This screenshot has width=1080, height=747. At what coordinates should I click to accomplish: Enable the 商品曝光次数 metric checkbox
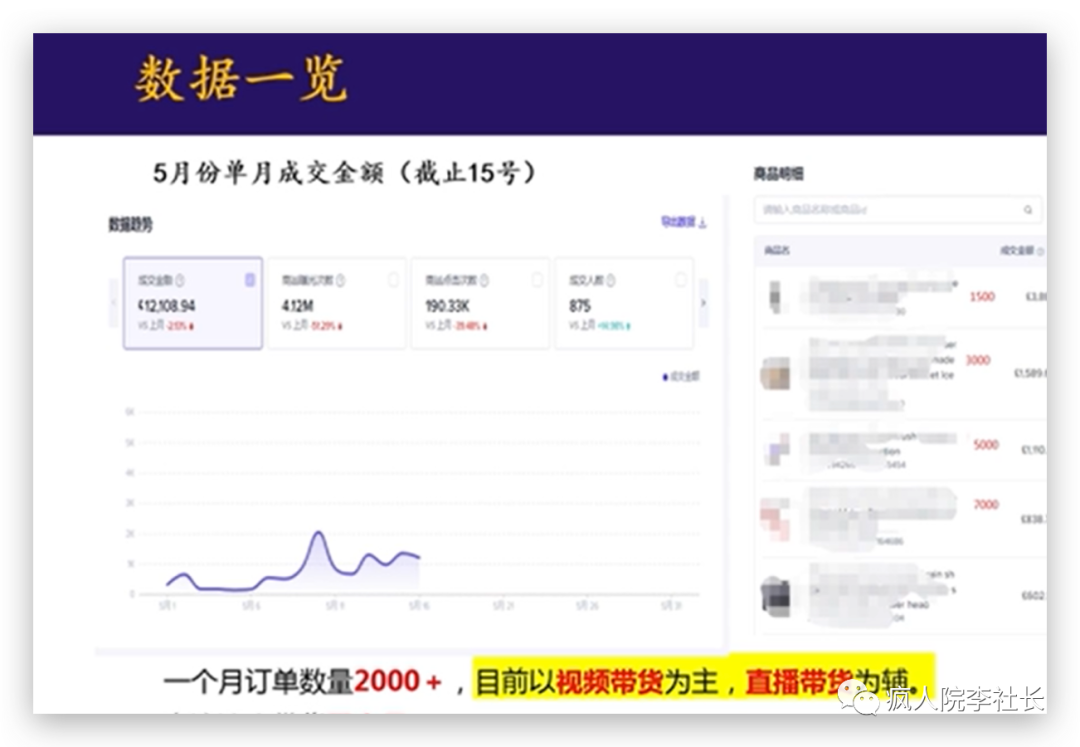393,281
